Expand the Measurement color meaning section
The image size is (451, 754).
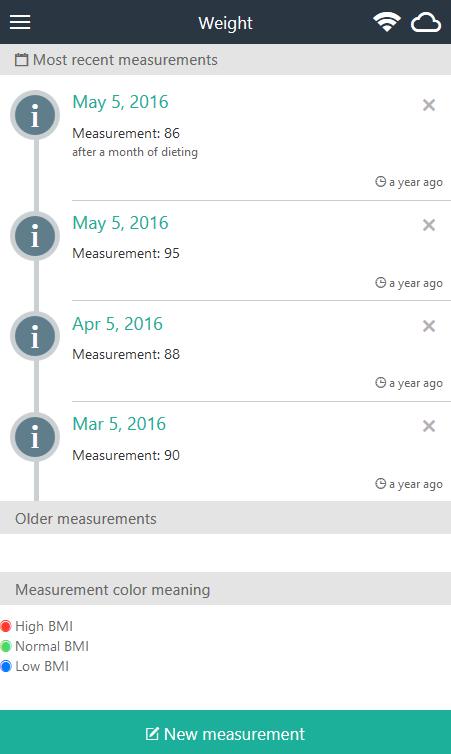[x=226, y=589]
